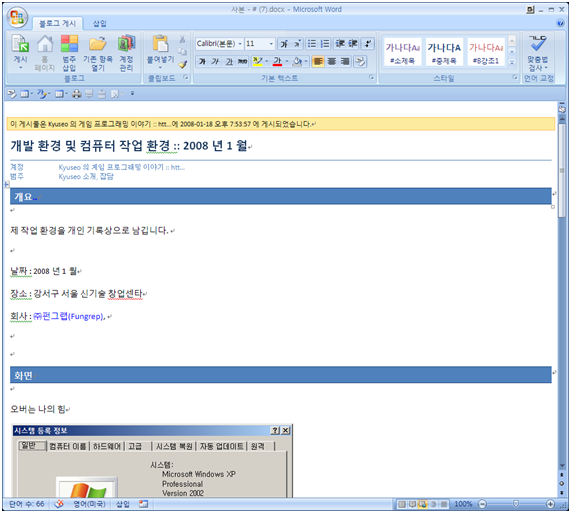Open 고급 tab in system dialog image
The image size is (571, 513).
138,446
